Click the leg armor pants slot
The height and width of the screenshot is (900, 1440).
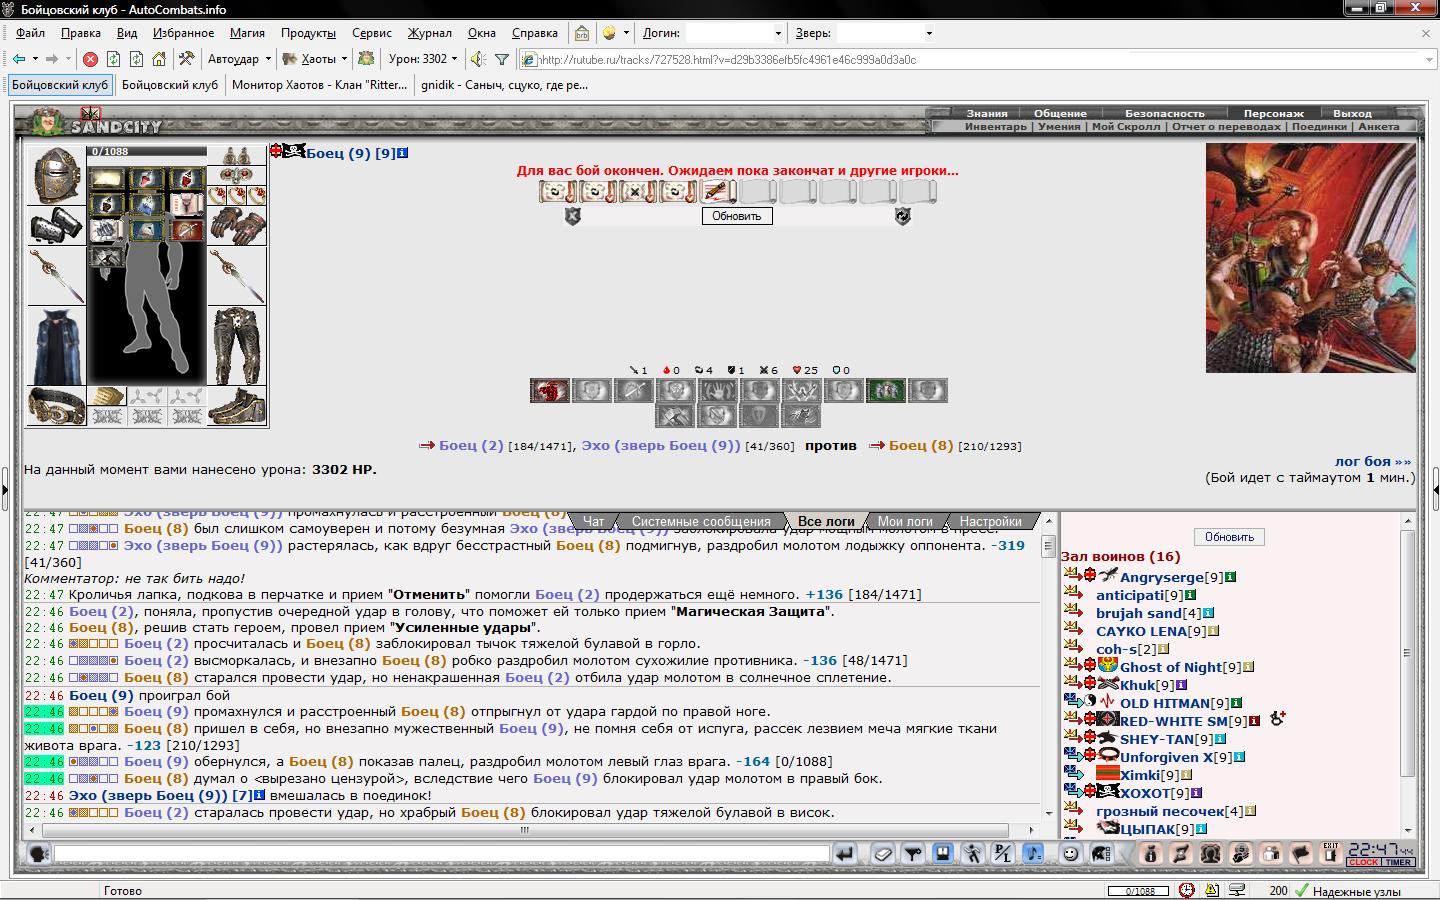pyautogui.click(x=237, y=346)
